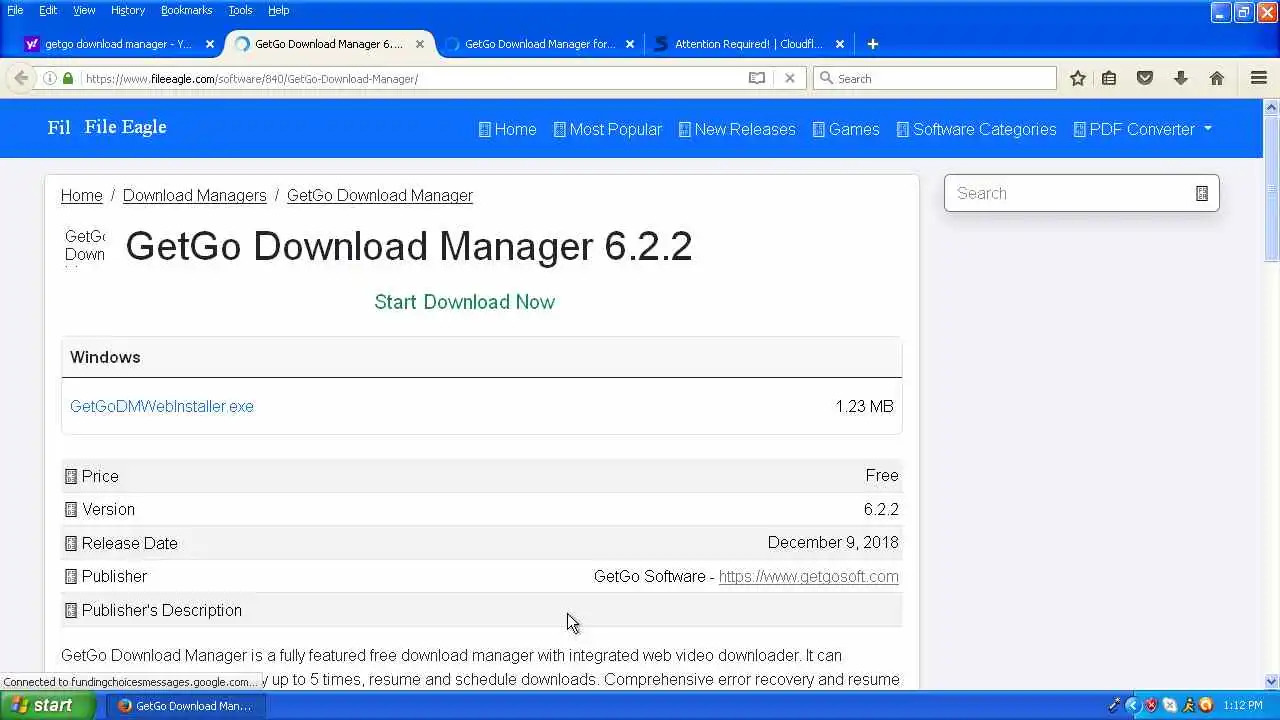Open the Bookmarks menu

186,10
